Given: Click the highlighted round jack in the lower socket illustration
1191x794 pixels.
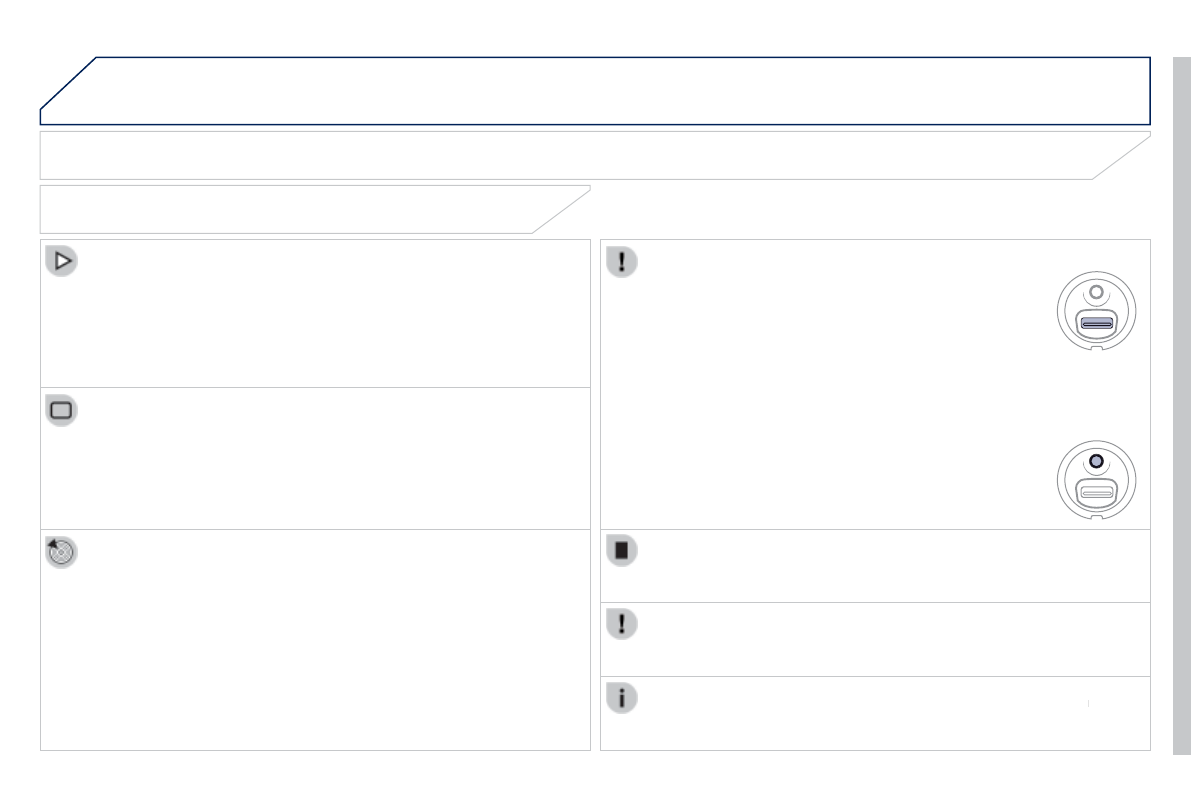Looking at the screenshot, I should tap(1096, 461).
